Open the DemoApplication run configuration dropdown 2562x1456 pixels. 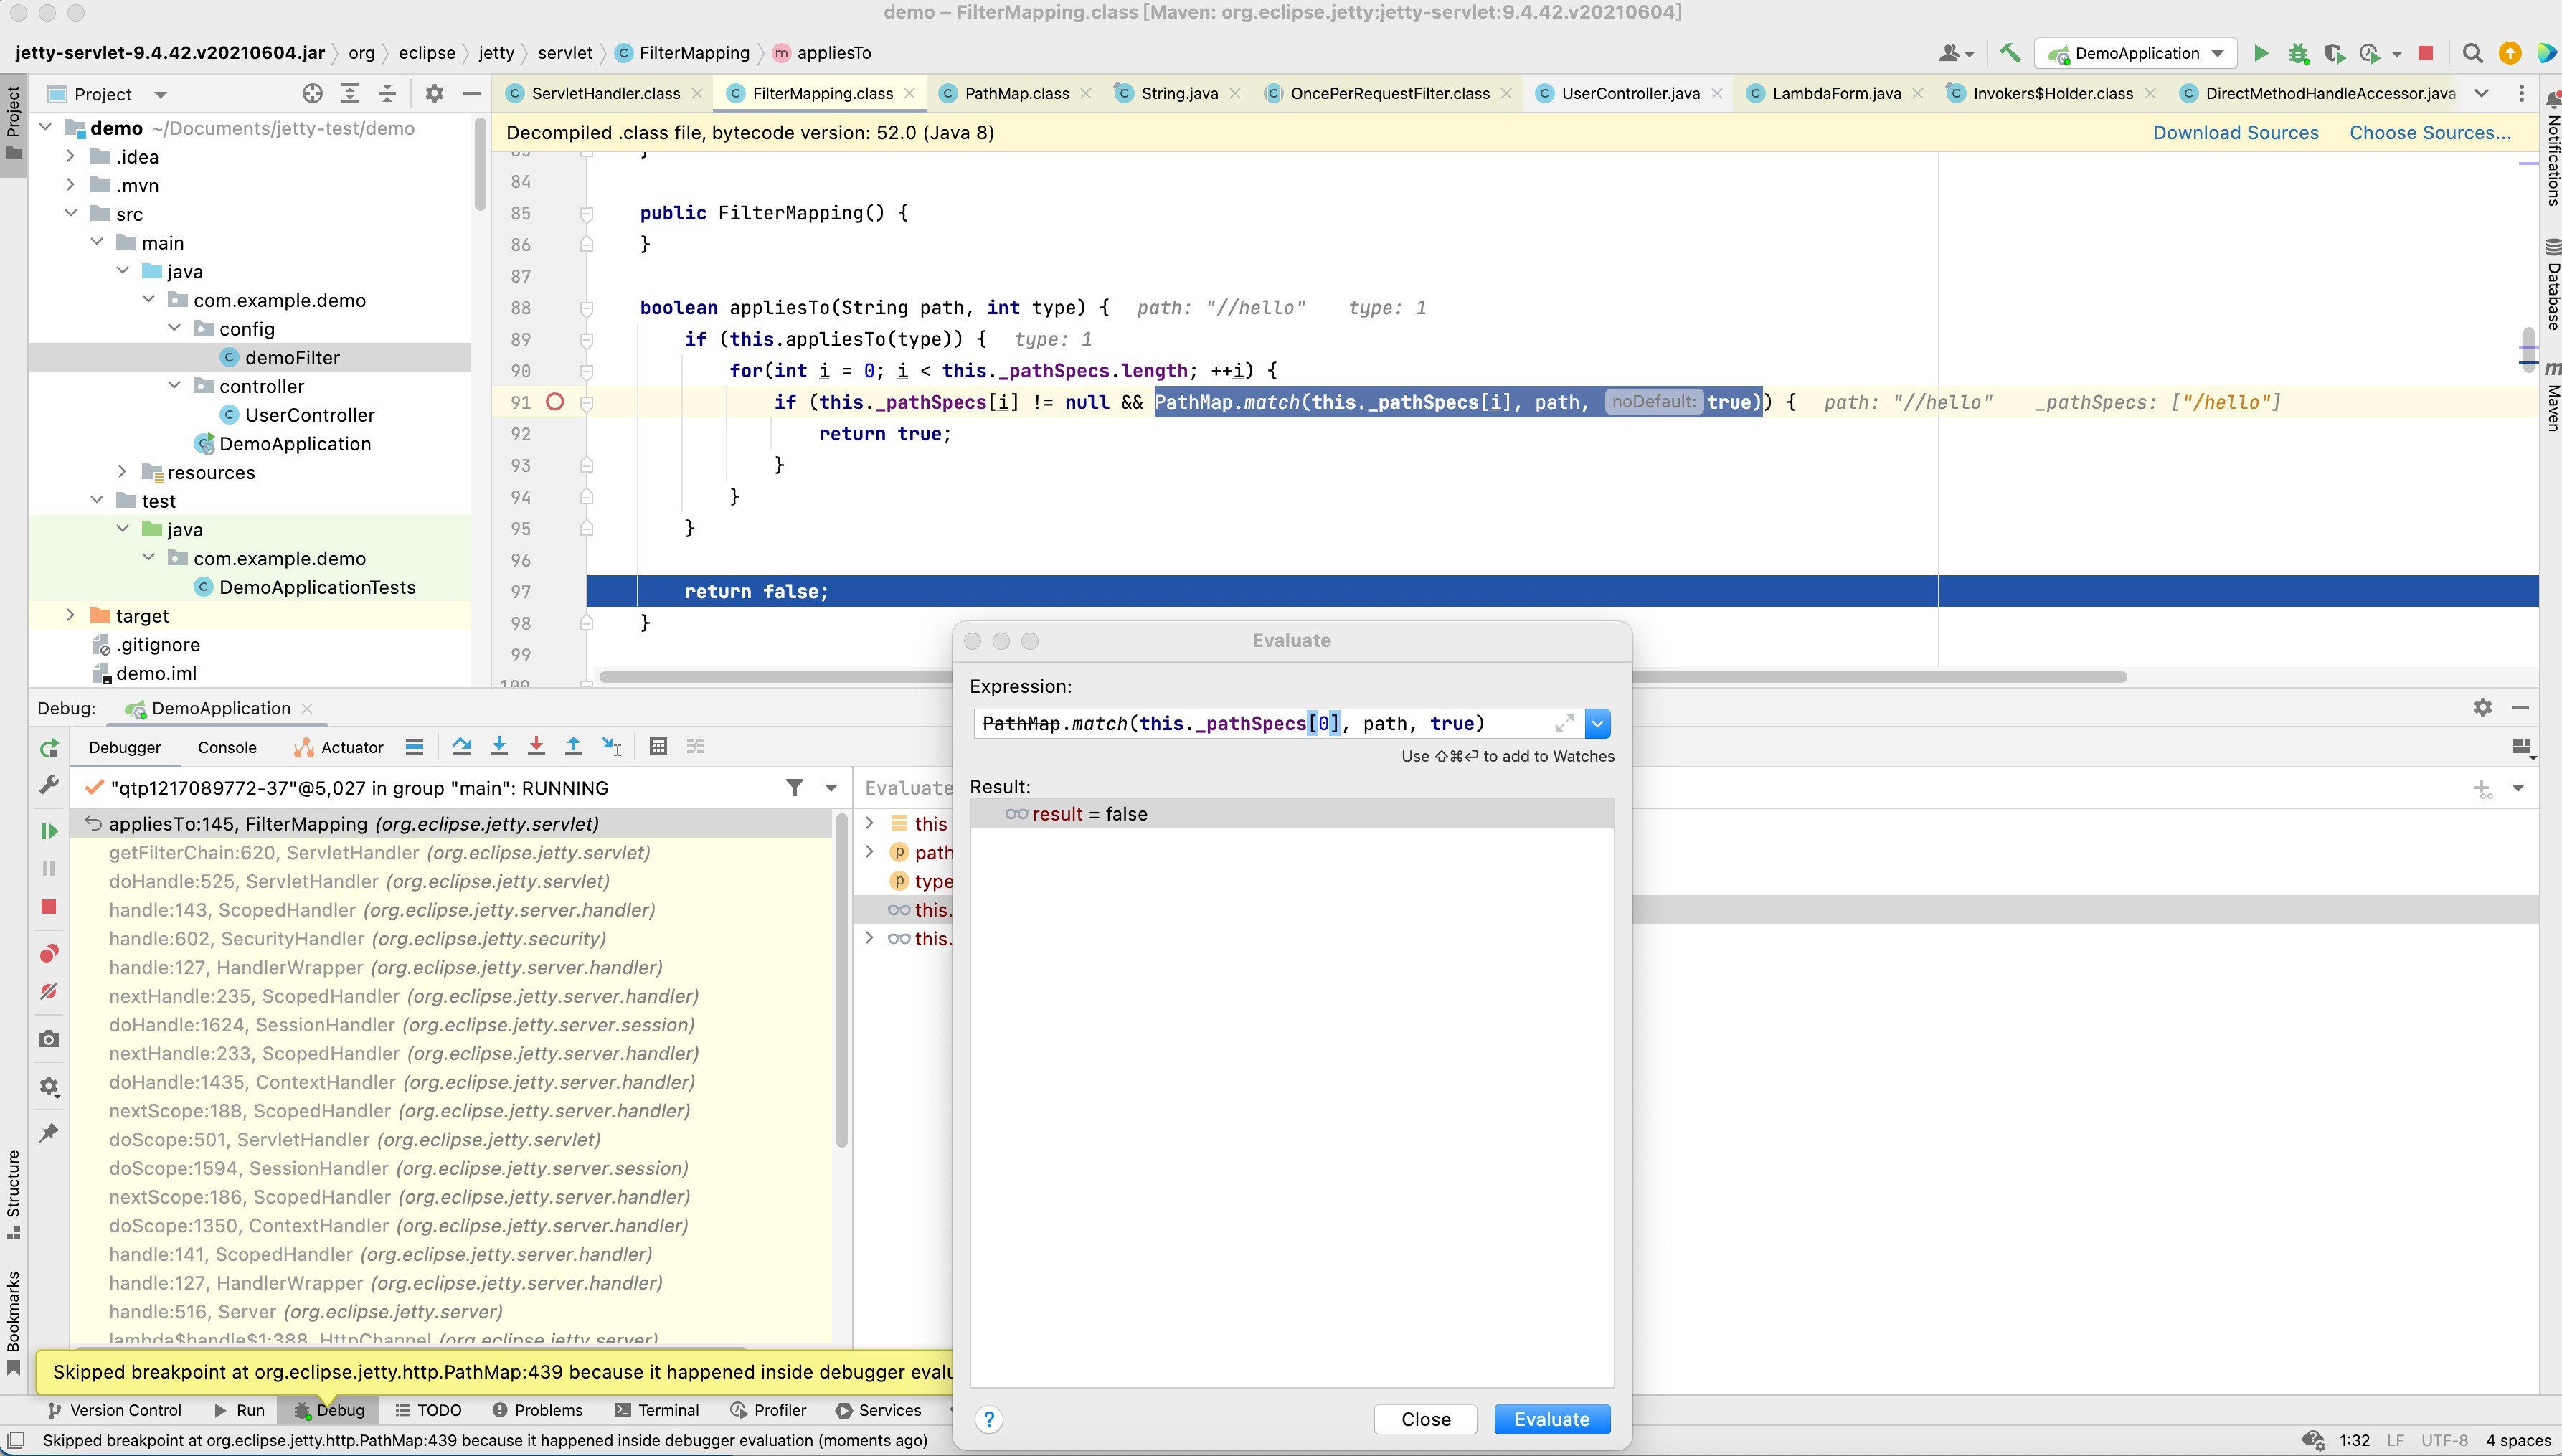tap(2136, 53)
